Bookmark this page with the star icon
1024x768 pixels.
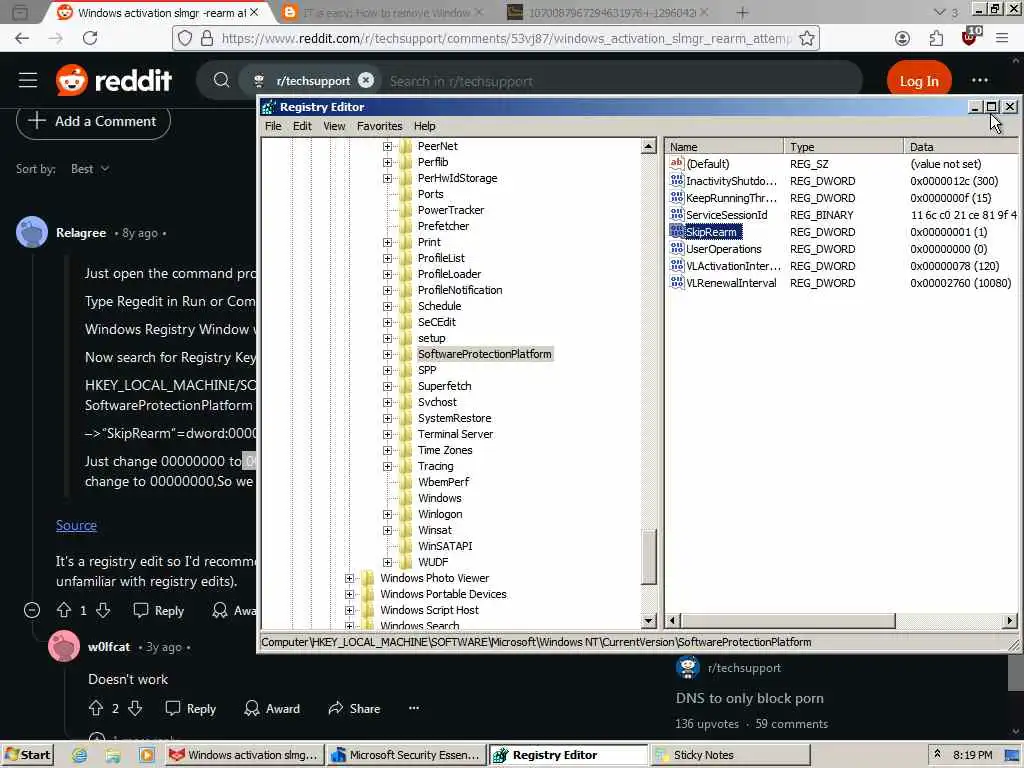click(x=807, y=39)
